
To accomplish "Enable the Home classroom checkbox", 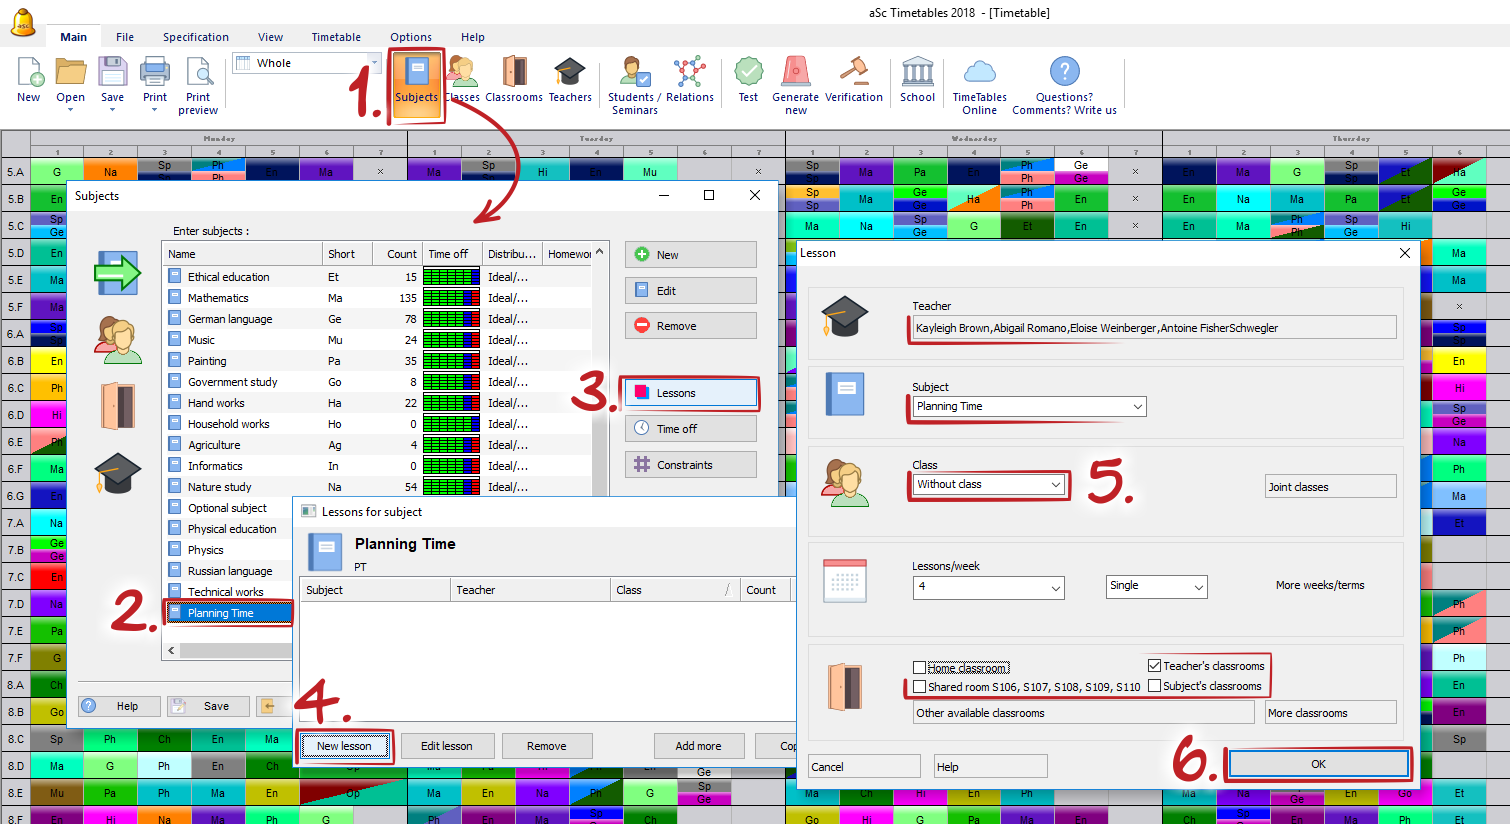I will [919, 668].
